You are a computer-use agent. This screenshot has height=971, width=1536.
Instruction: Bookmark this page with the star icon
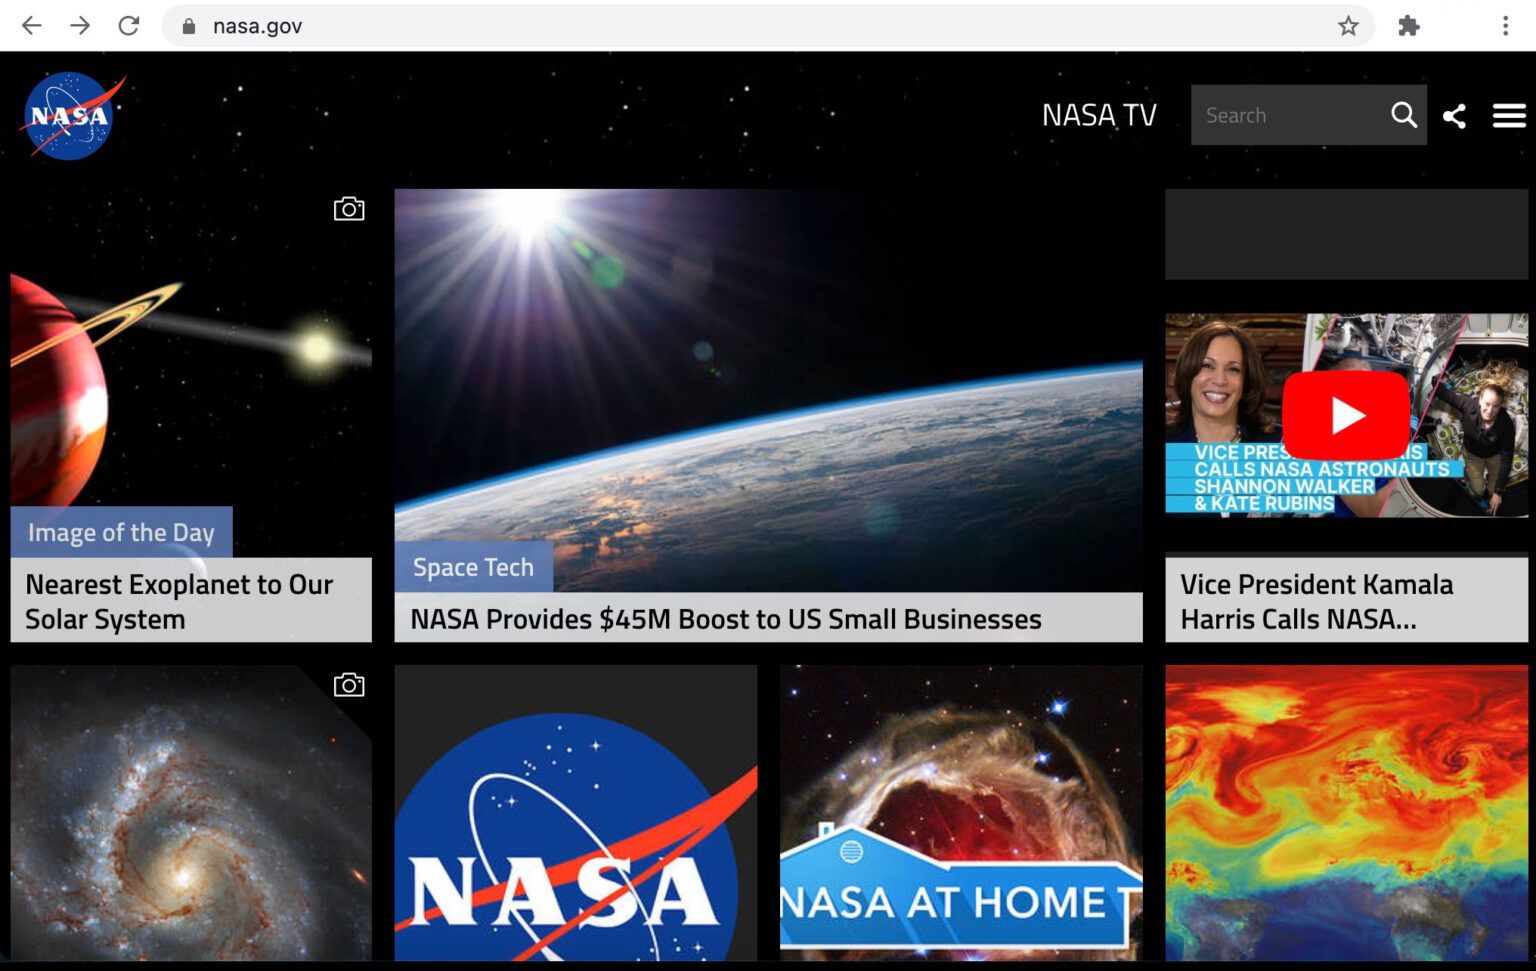[x=1348, y=26]
